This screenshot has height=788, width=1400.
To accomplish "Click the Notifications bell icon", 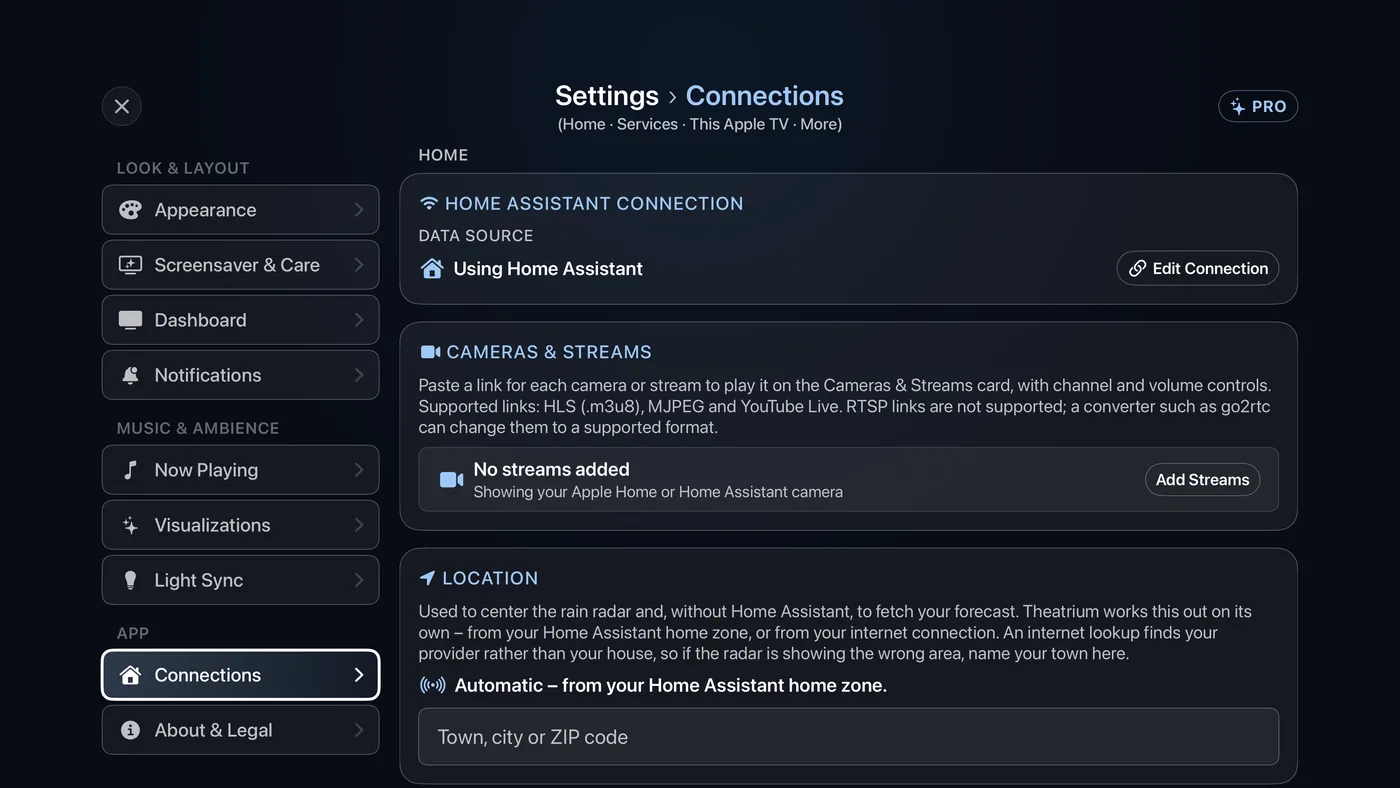I will click(130, 375).
